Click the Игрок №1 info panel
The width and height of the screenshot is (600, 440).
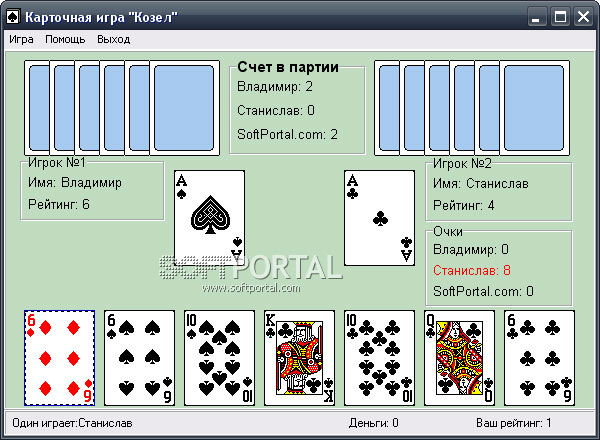pos(92,190)
